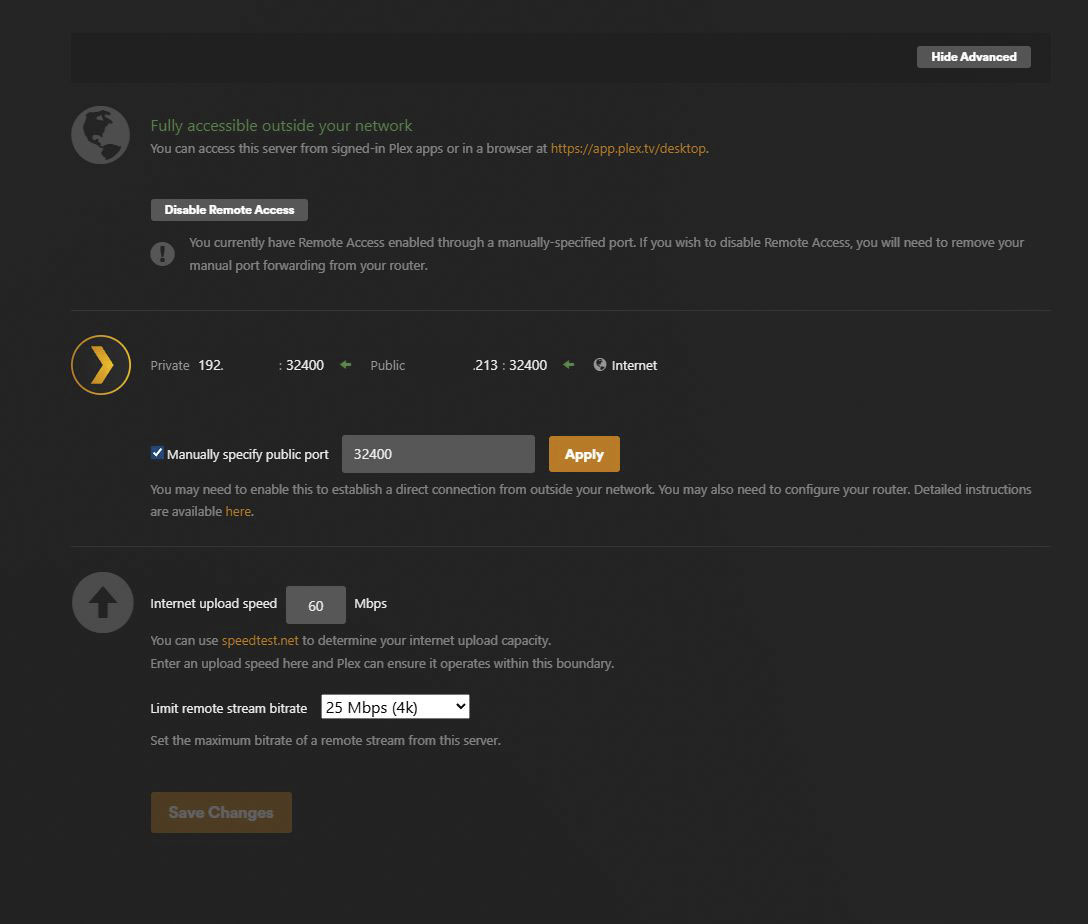Click the upload arrow icon
The width and height of the screenshot is (1088, 924).
103,602
